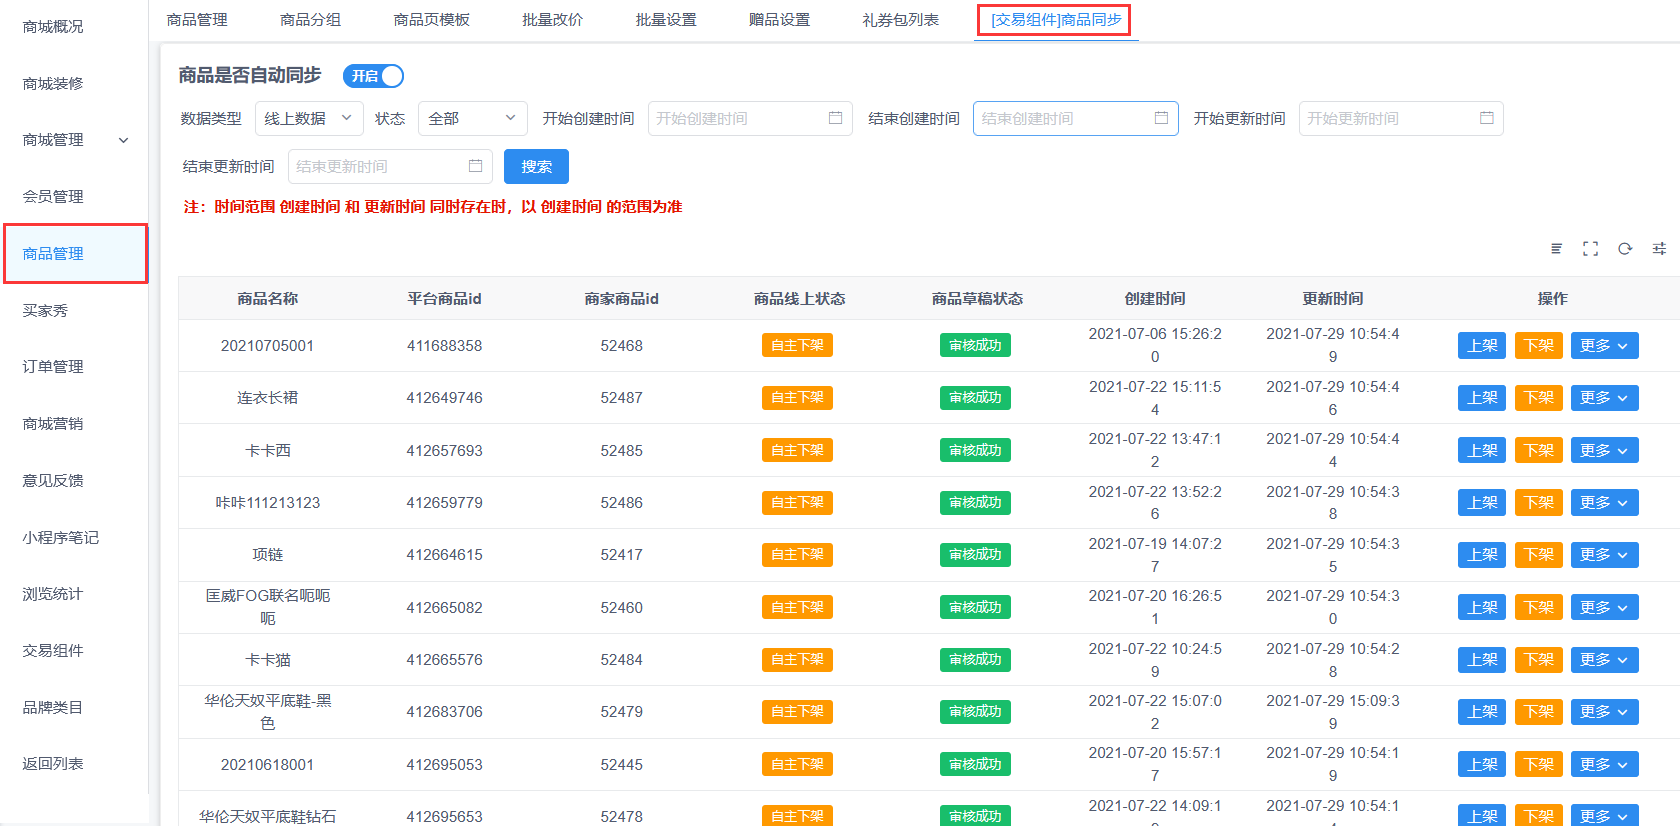1680x826 pixels.
Task: Open the 礼券包列表 tab
Action: pos(900,20)
